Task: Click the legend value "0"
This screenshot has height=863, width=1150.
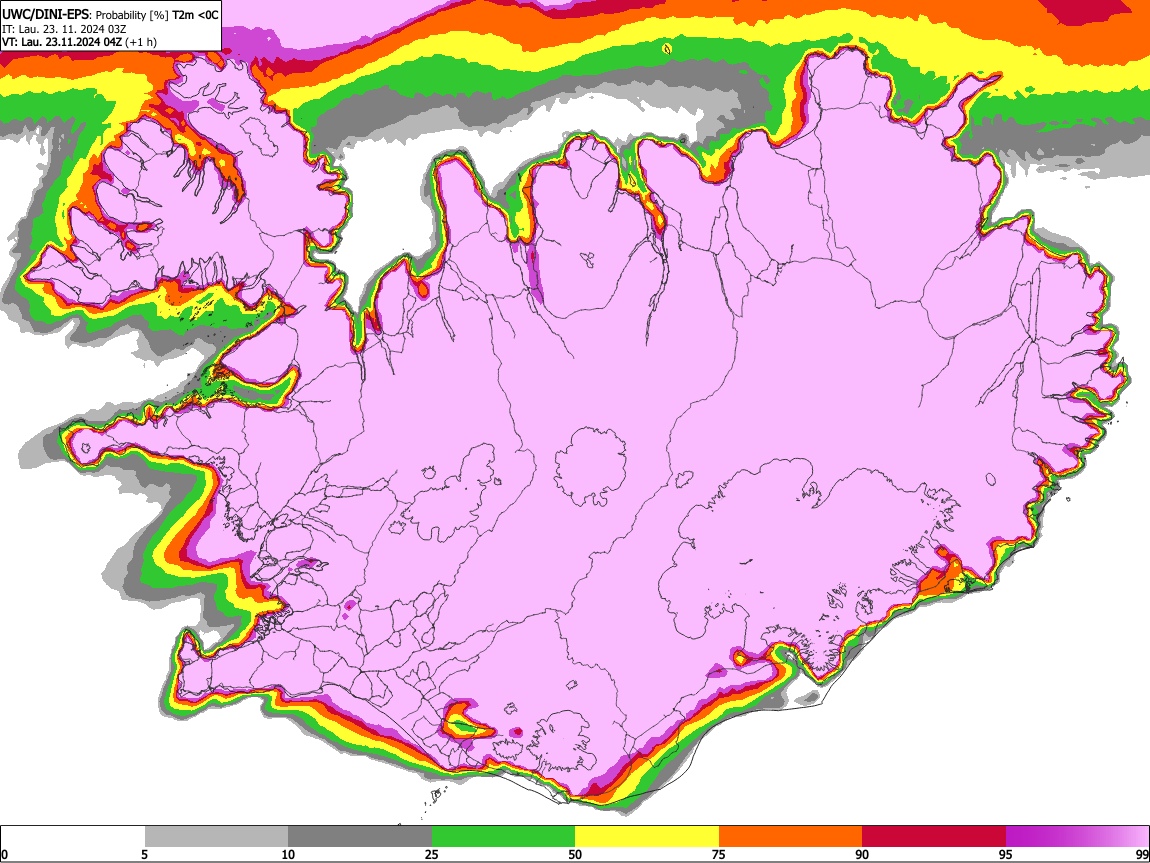Action: pos(4,854)
